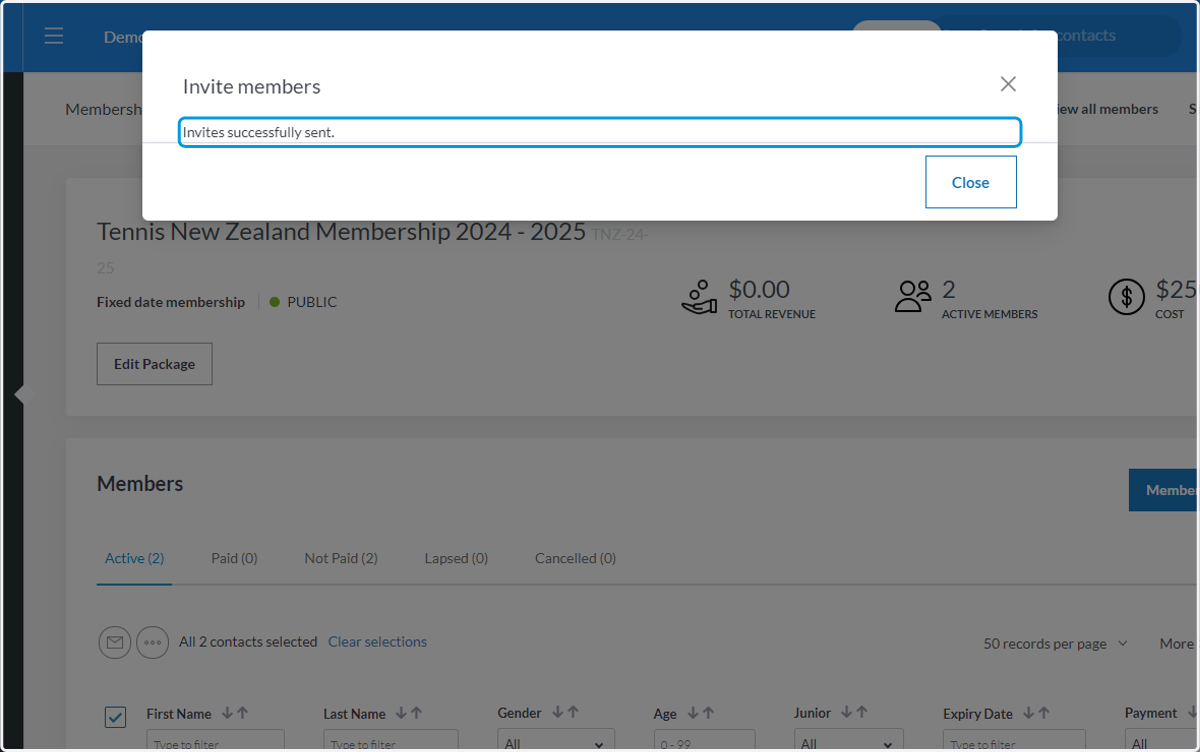
Task: Click the Edit Package button
Action: [x=154, y=364]
